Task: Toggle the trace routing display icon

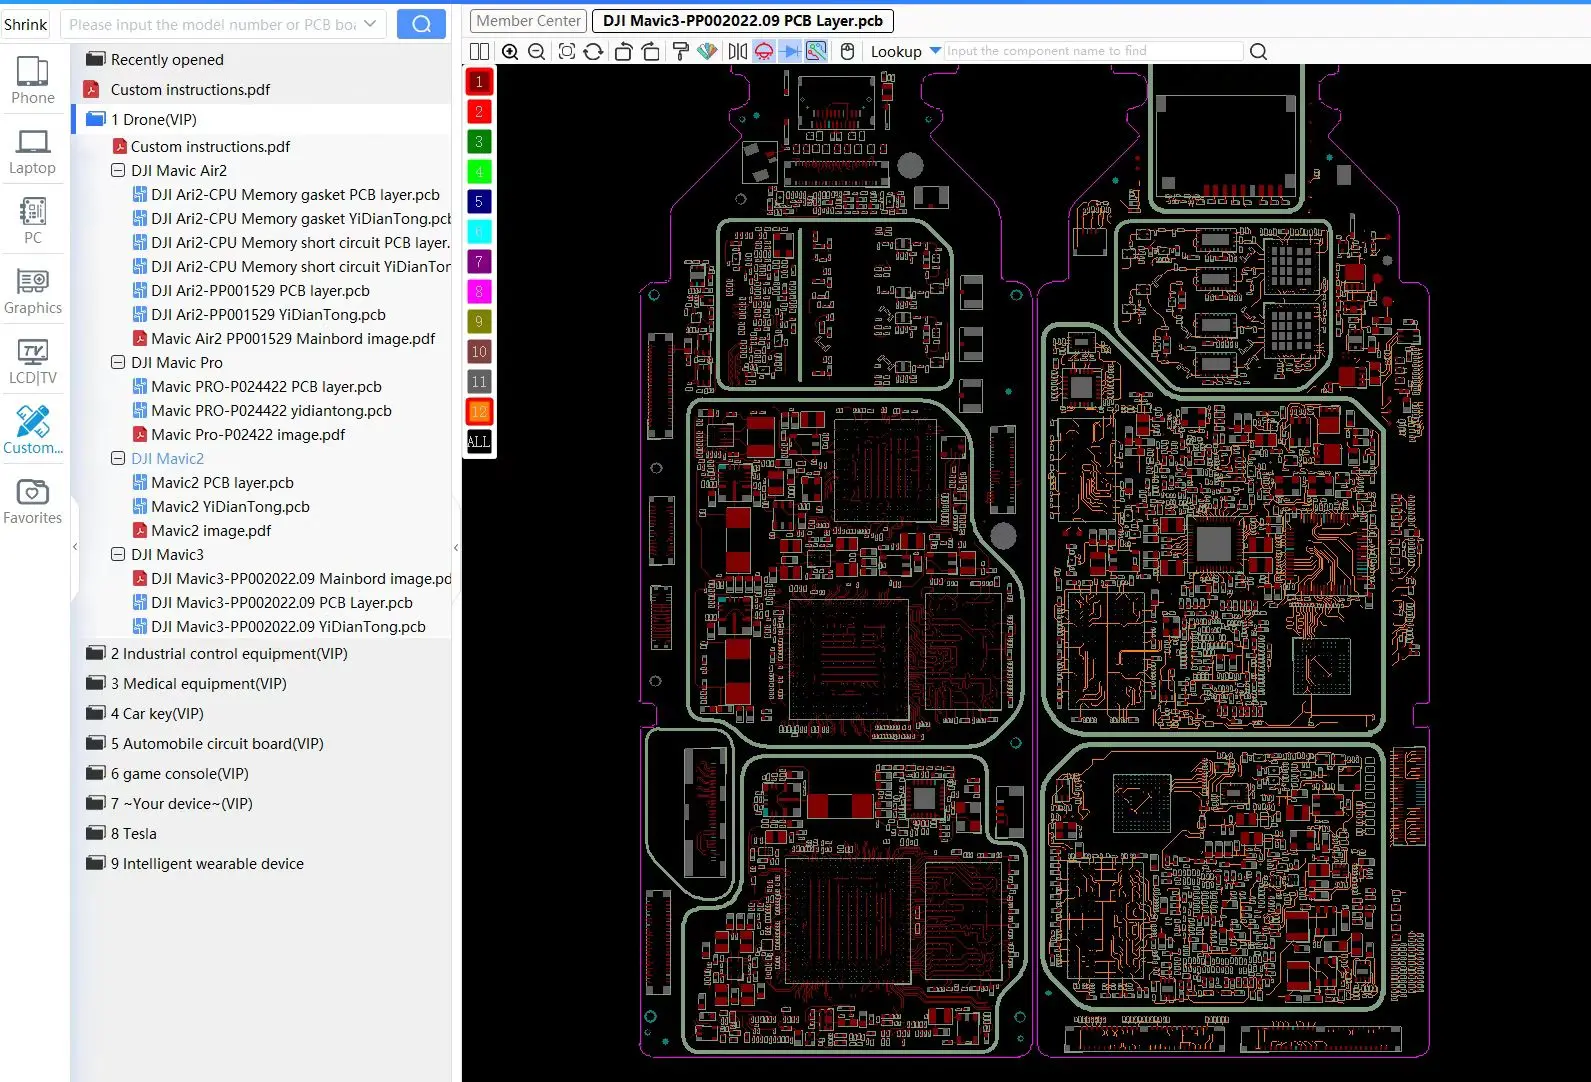Action: point(816,51)
